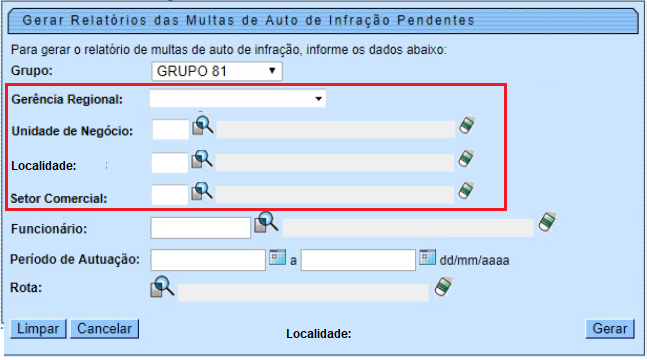Open search lookup for Rota
The image size is (647, 360).
pos(162,287)
